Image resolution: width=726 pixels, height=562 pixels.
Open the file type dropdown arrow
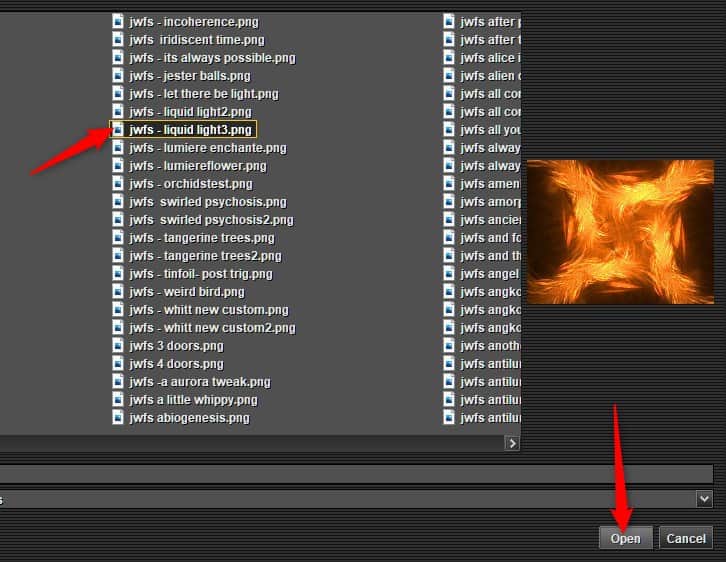tap(704, 499)
